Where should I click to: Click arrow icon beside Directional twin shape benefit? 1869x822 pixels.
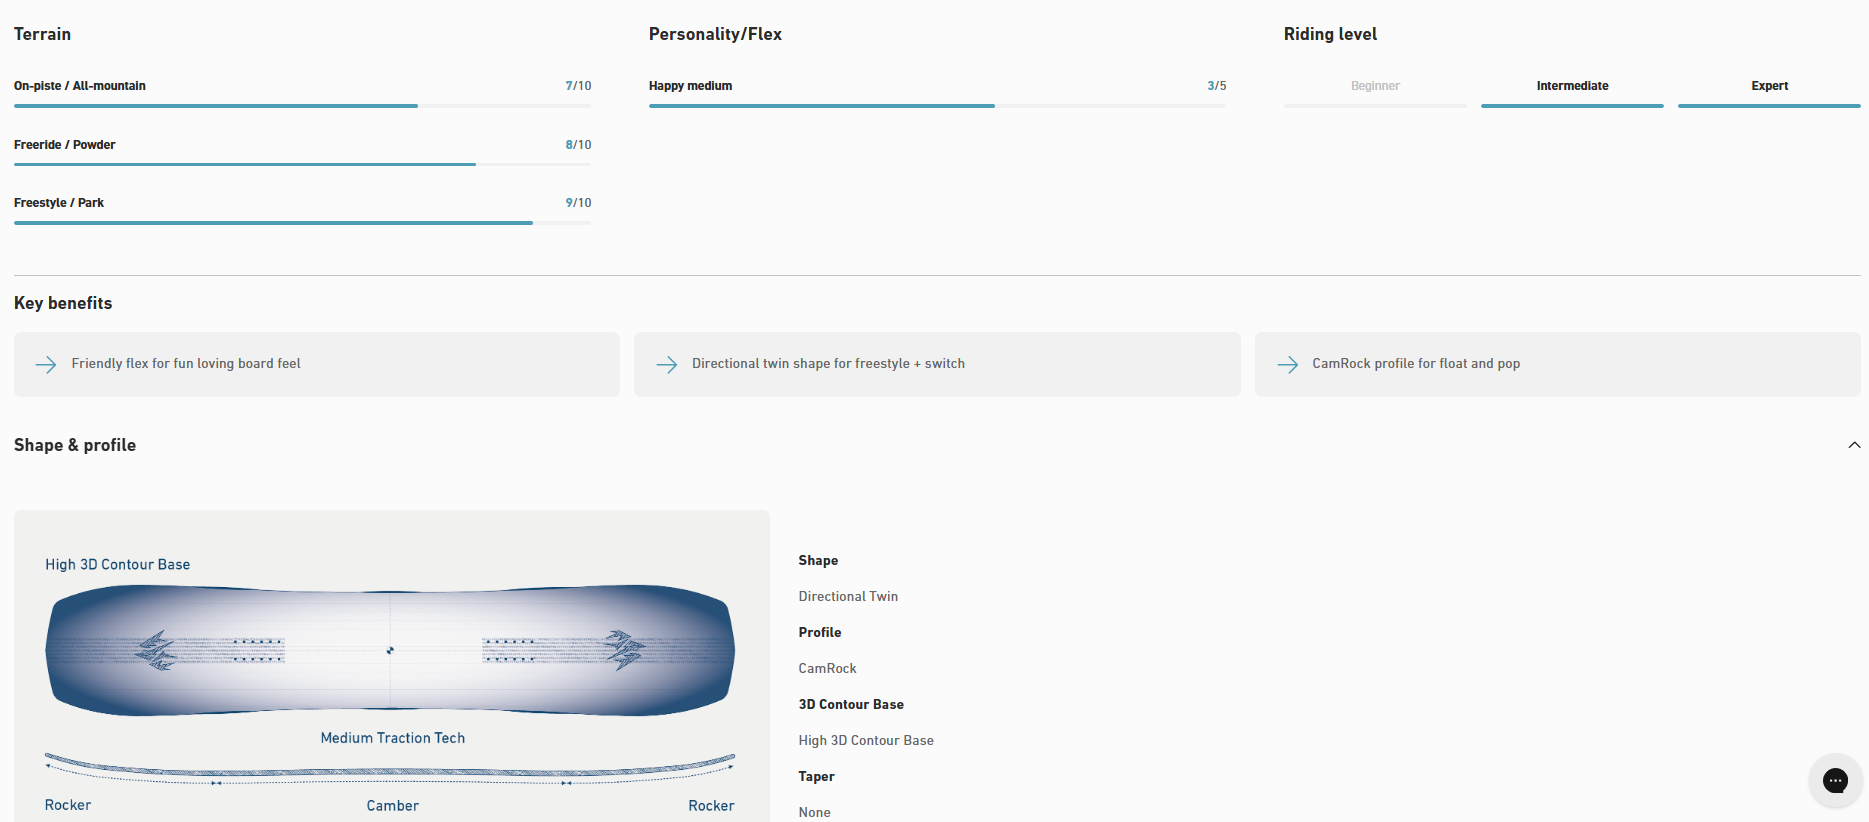(x=667, y=365)
